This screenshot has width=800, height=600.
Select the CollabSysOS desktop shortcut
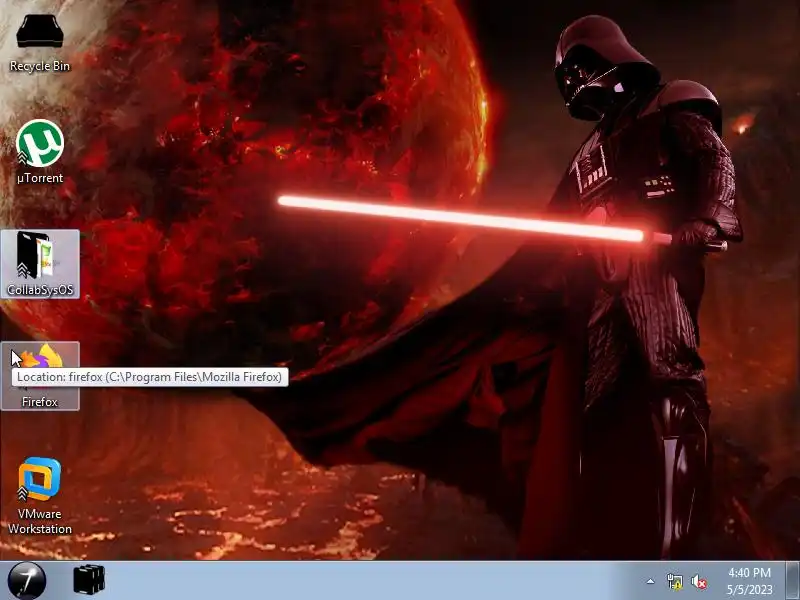(x=40, y=264)
